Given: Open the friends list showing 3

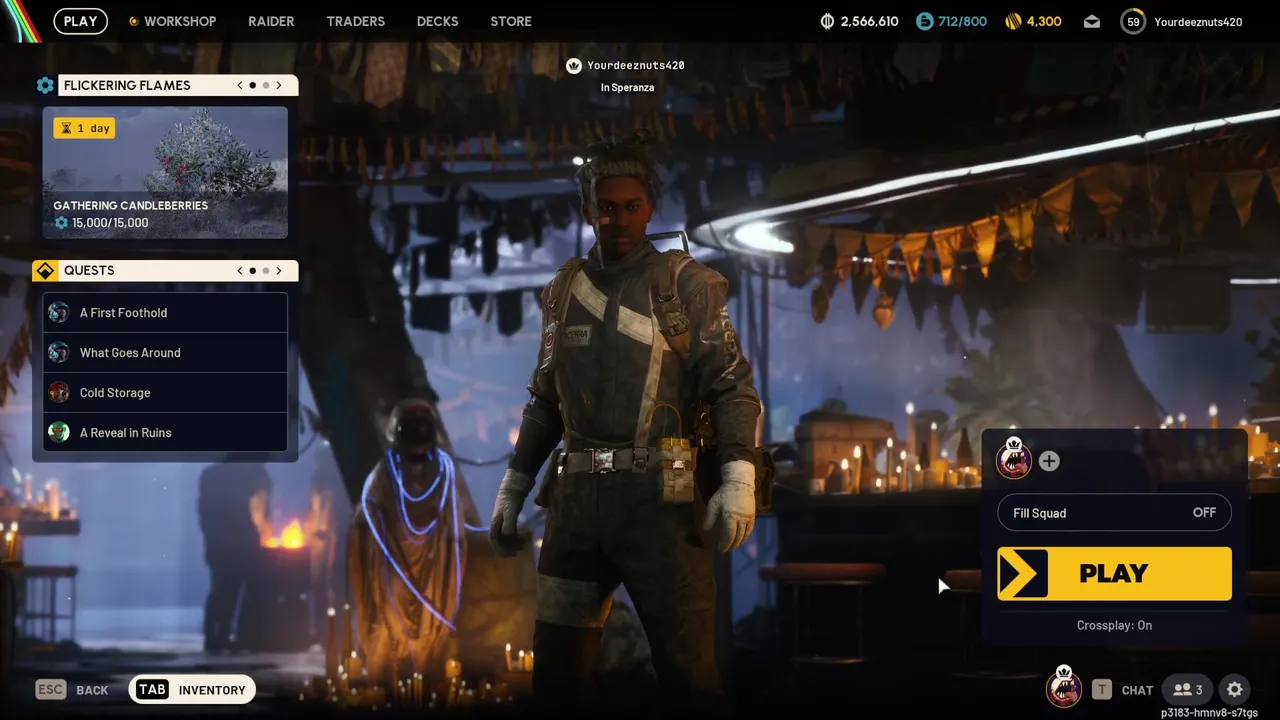Looking at the screenshot, I should pos(1188,690).
